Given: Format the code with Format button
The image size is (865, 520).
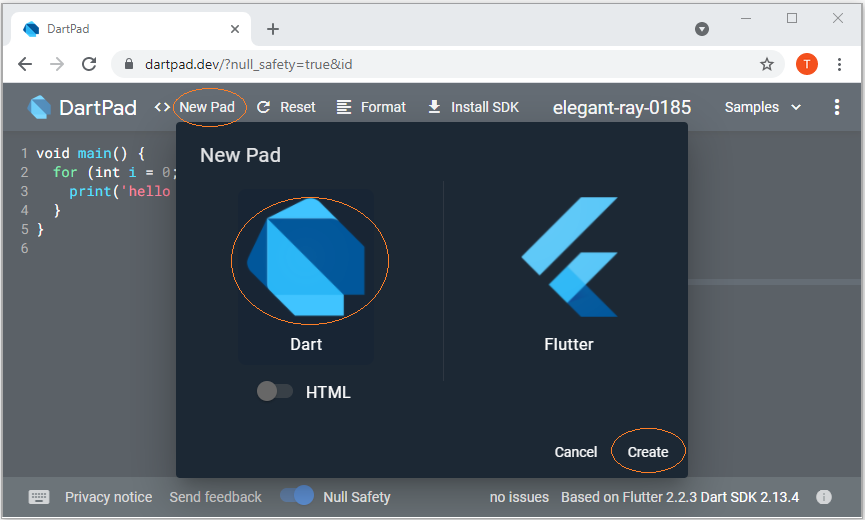Looking at the screenshot, I should pos(371,107).
